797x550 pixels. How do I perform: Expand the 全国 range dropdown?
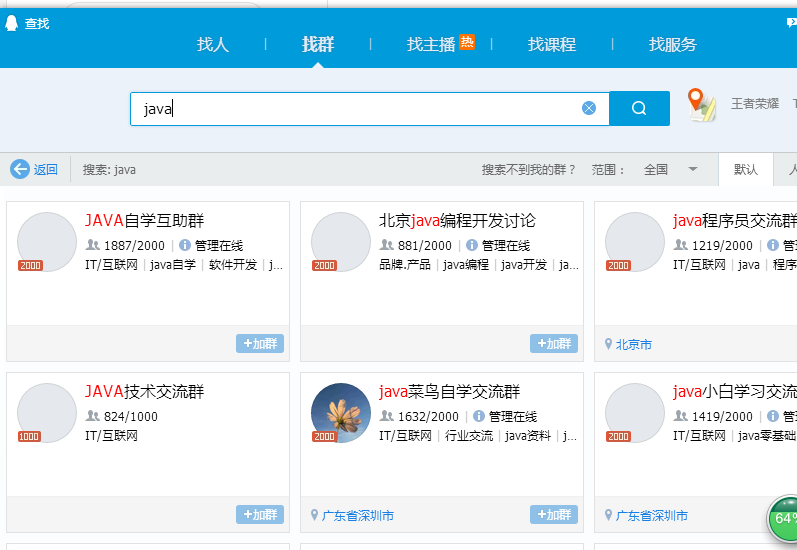click(692, 169)
